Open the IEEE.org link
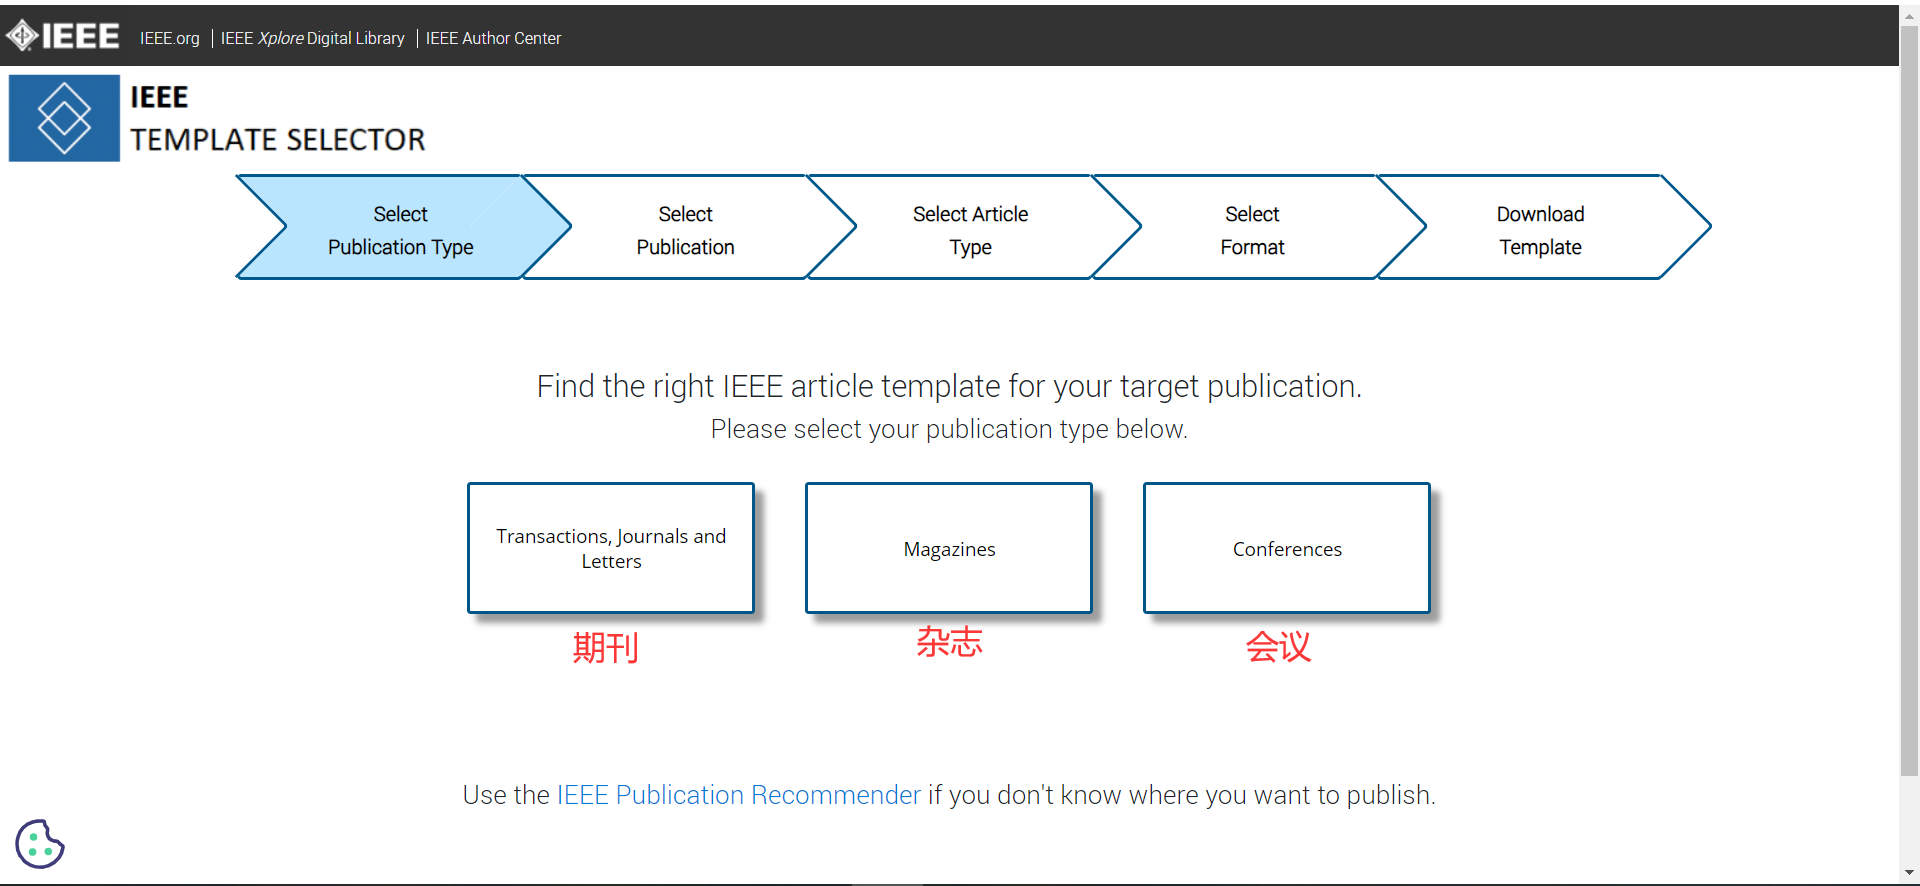 pos(170,38)
